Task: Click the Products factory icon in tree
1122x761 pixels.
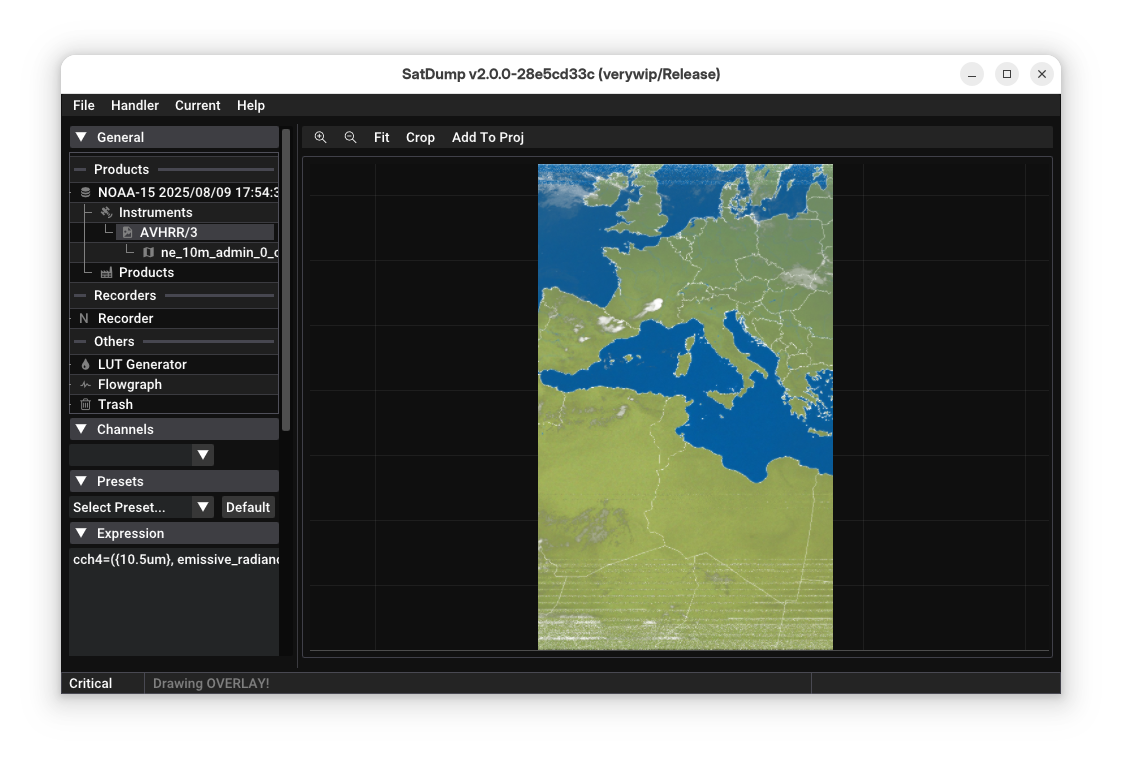Action: 106,273
